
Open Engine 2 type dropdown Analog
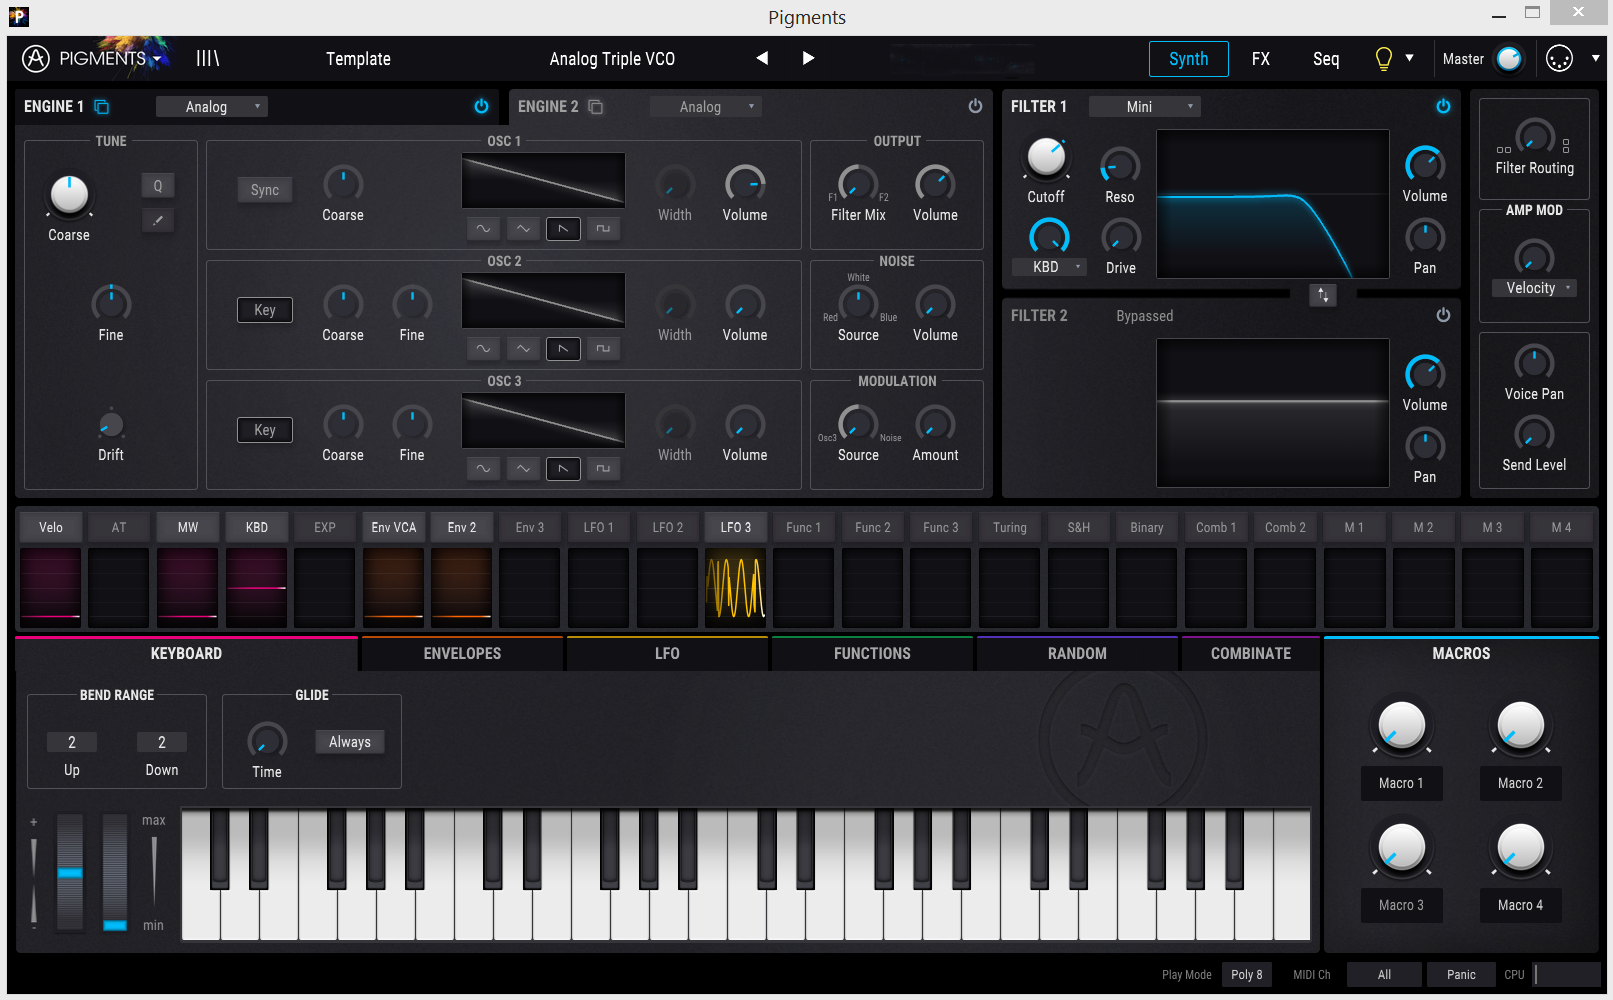tap(706, 107)
